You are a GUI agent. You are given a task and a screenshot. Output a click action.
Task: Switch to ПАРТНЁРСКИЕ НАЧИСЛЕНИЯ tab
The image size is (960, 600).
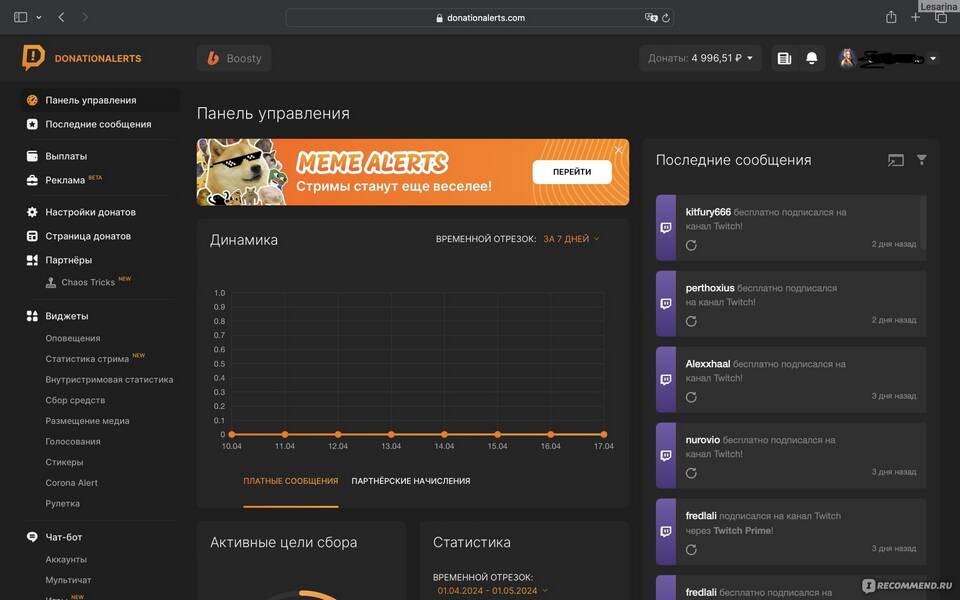[x=411, y=481]
